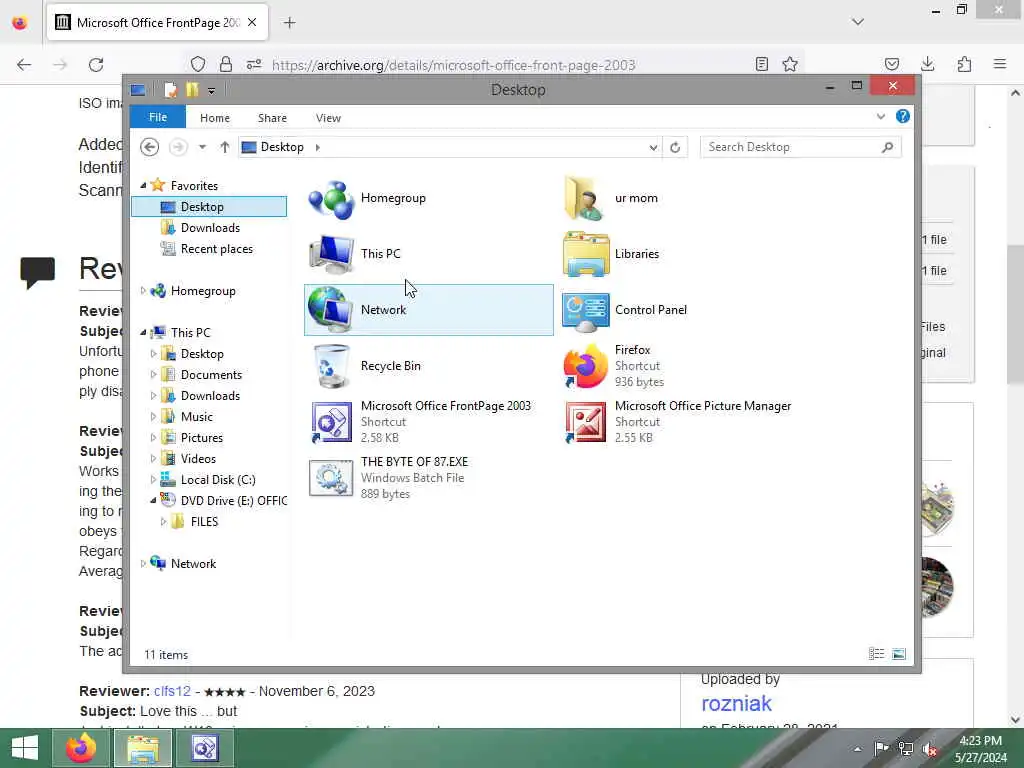This screenshot has width=1024, height=768.
Task: Click the Desktop breadcrumb in address bar
Action: (x=282, y=147)
